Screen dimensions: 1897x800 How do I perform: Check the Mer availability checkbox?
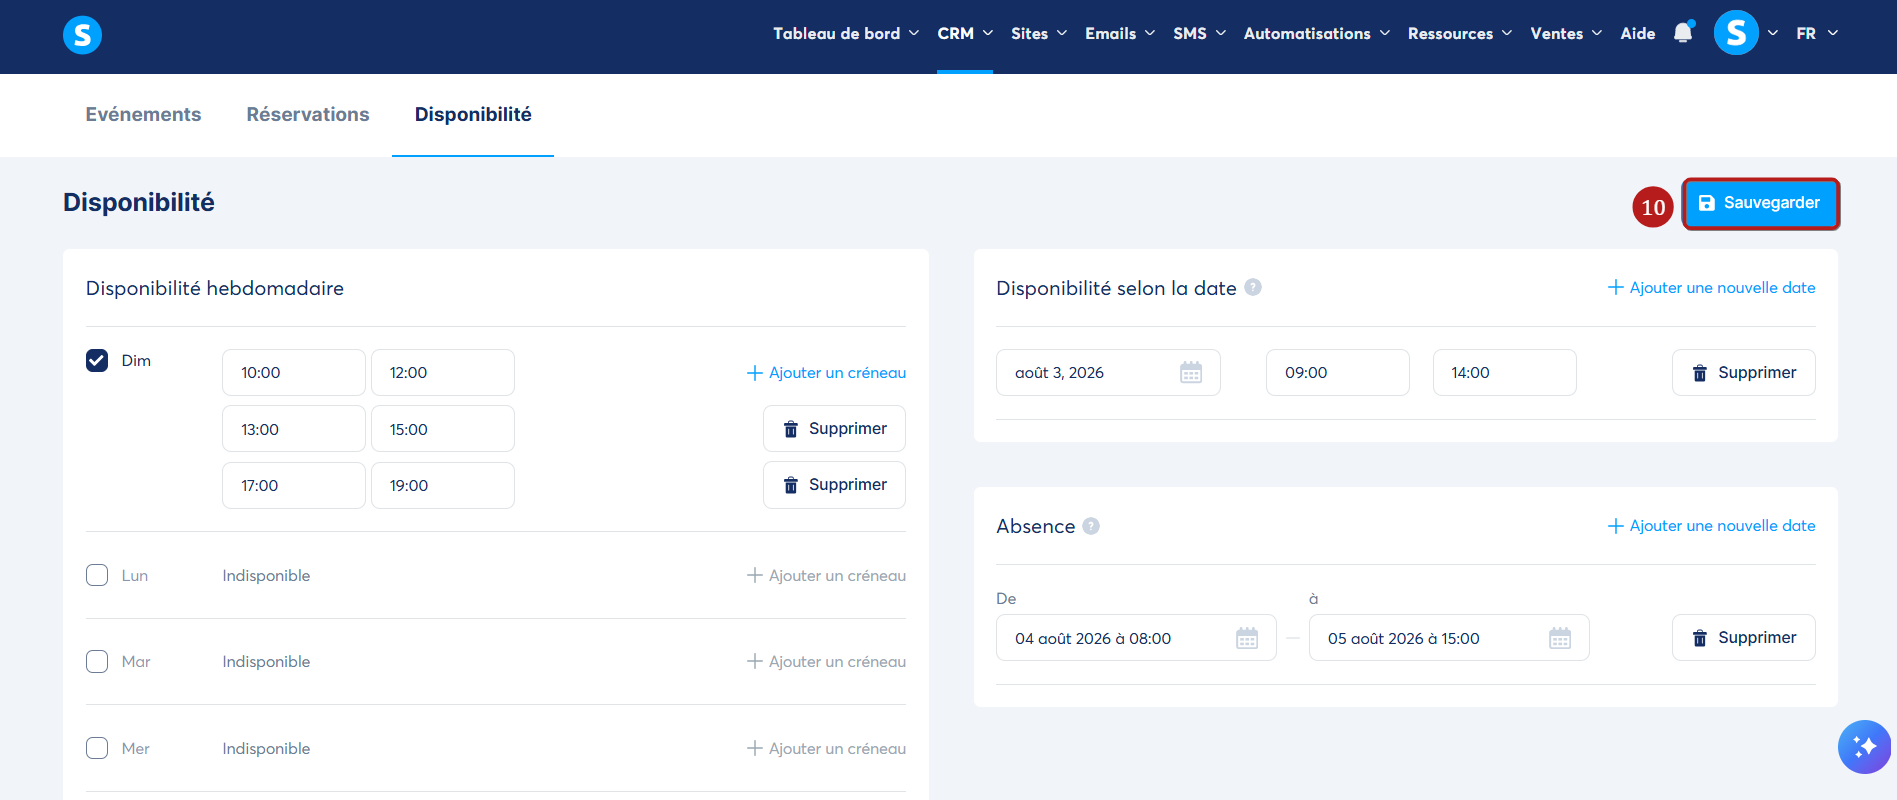(x=97, y=748)
